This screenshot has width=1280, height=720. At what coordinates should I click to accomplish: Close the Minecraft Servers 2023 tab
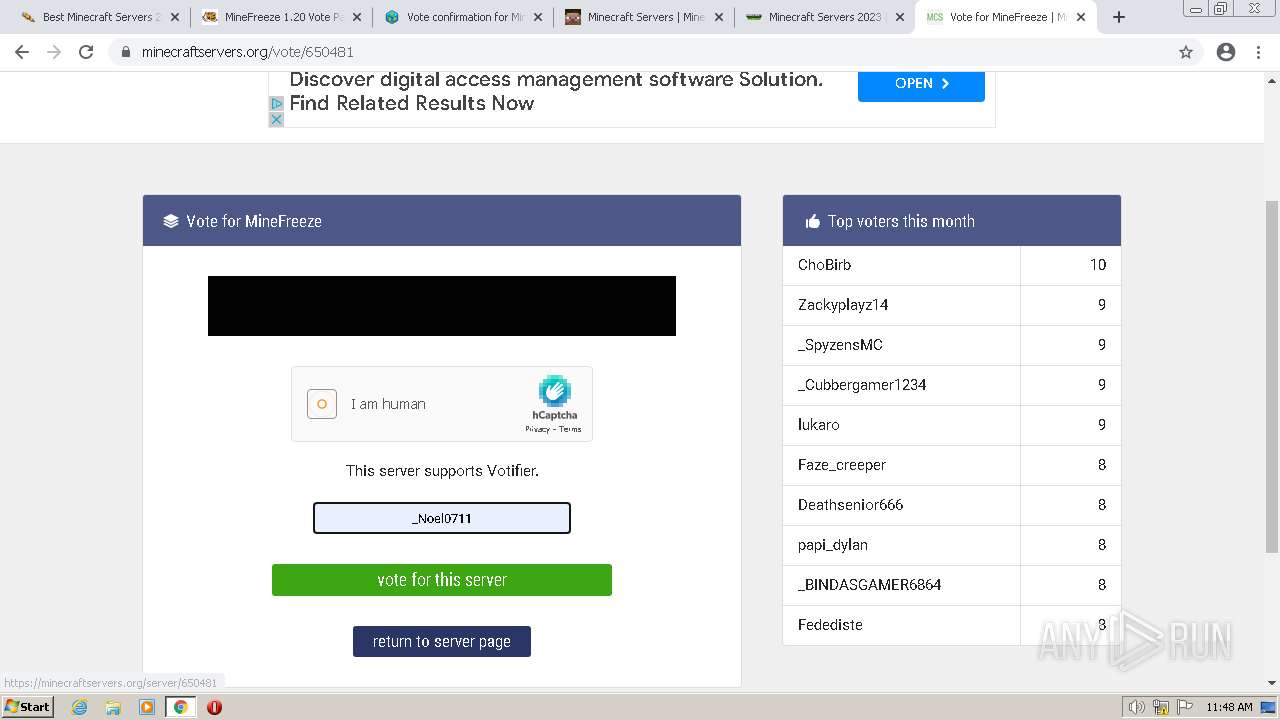click(899, 17)
